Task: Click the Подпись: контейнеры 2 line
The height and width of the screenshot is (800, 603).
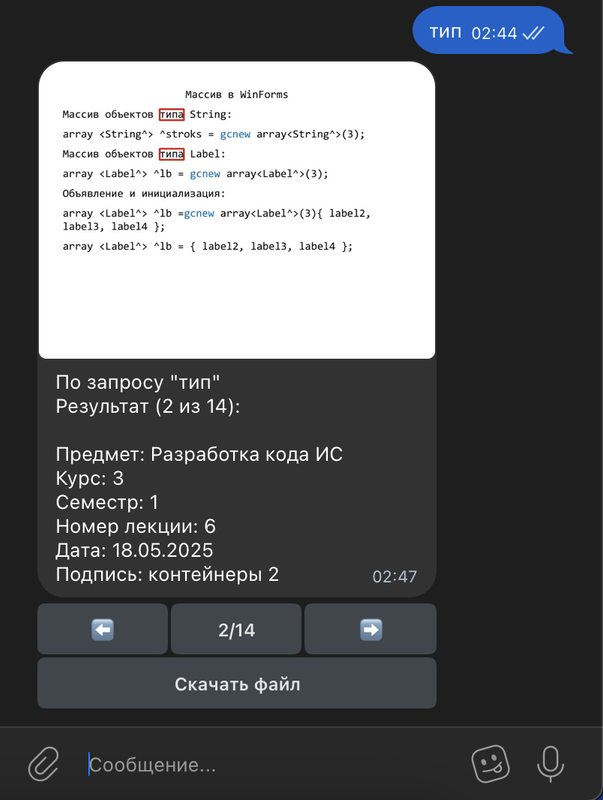Action: (167, 574)
